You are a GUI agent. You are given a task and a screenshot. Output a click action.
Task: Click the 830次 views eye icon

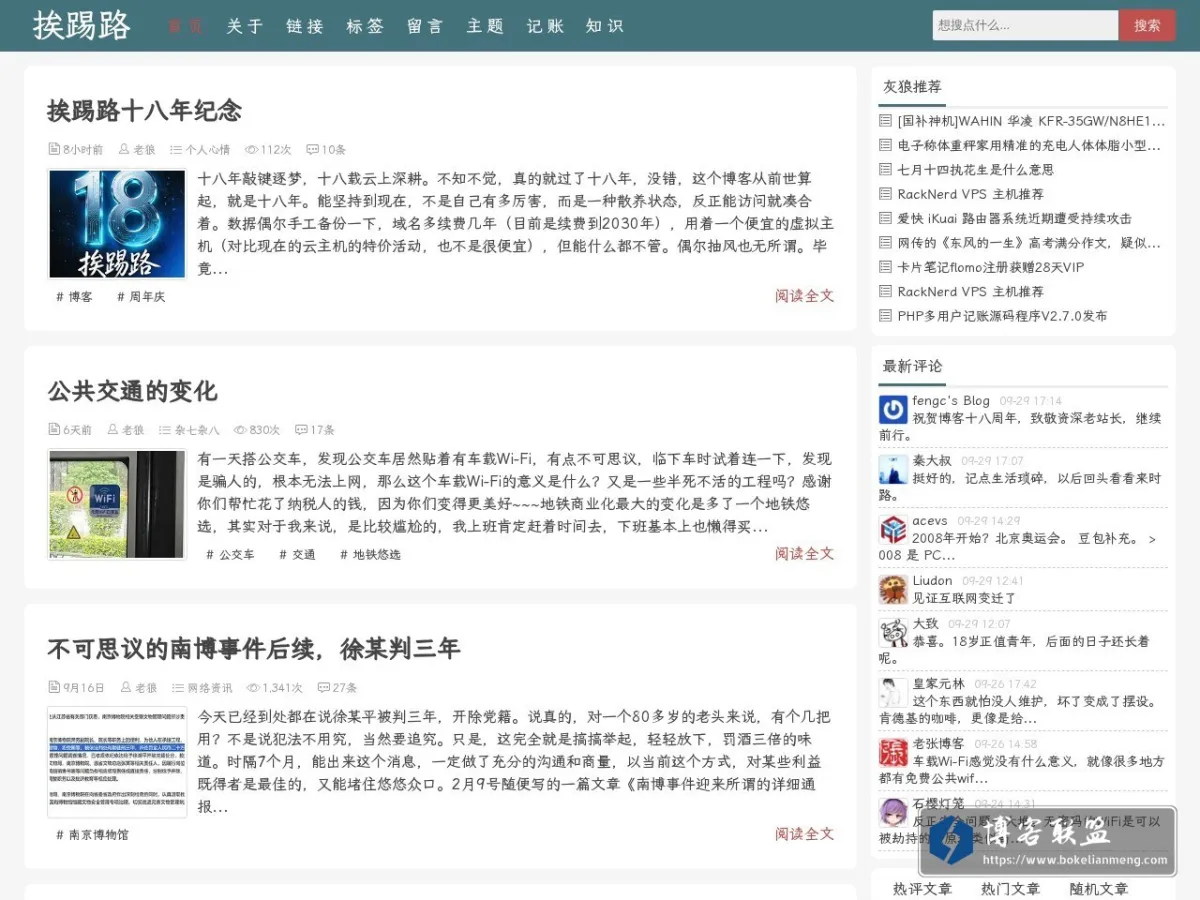pyautogui.click(x=240, y=430)
